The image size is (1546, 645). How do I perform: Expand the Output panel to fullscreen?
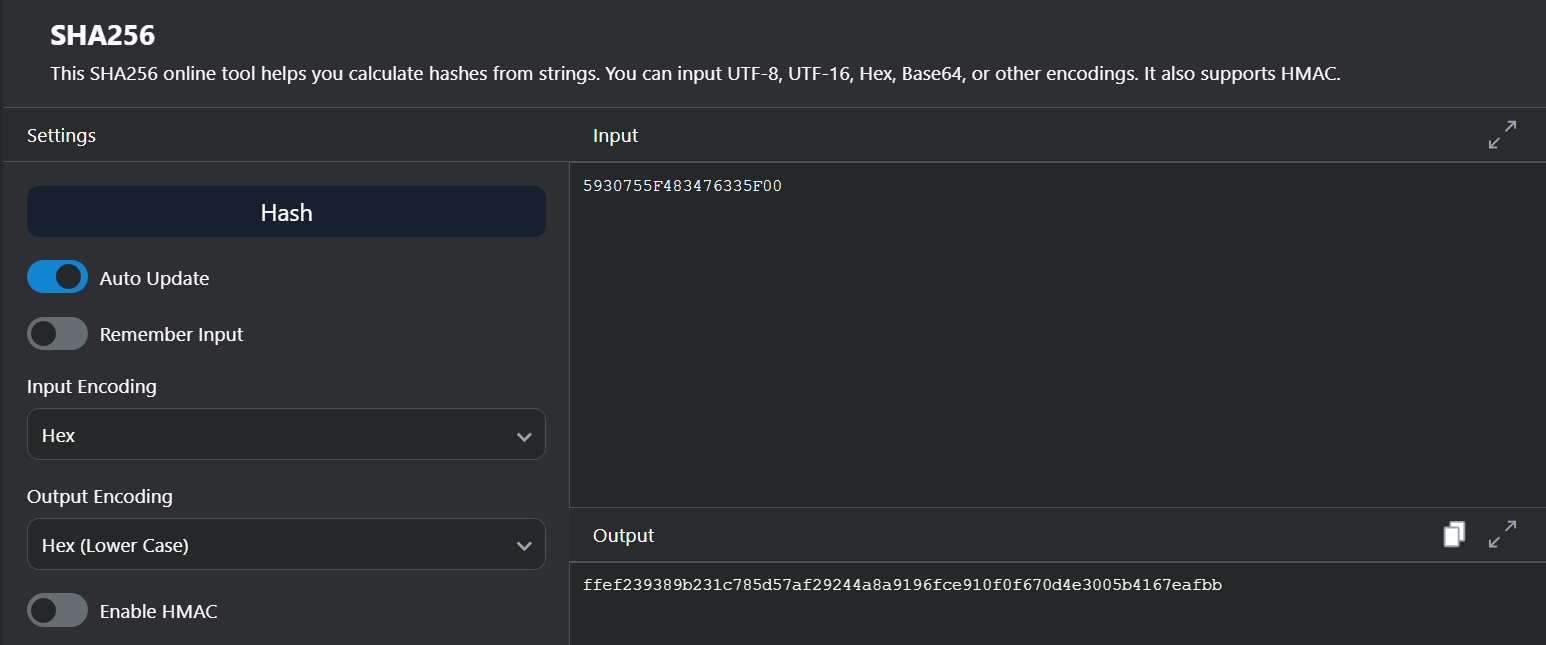coord(1502,535)
